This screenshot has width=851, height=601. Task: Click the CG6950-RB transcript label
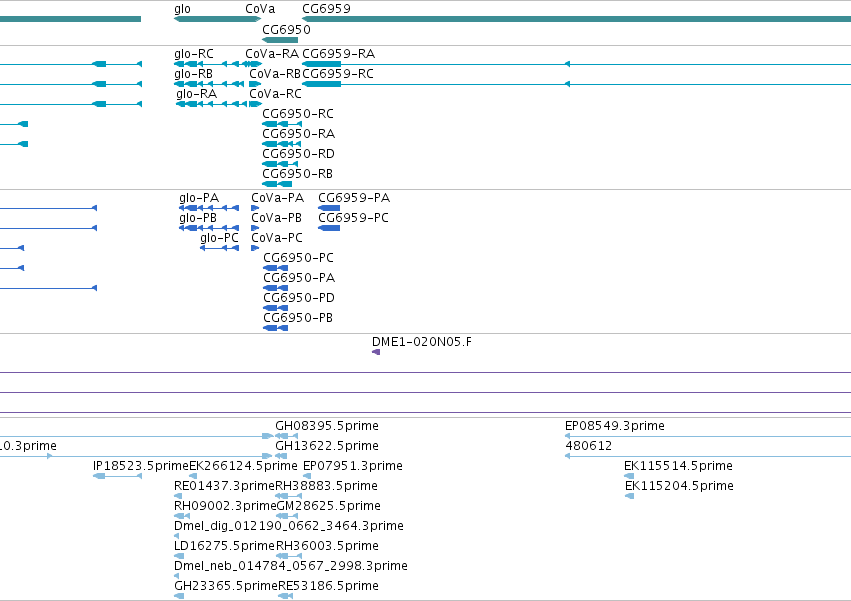click(297, 175)
